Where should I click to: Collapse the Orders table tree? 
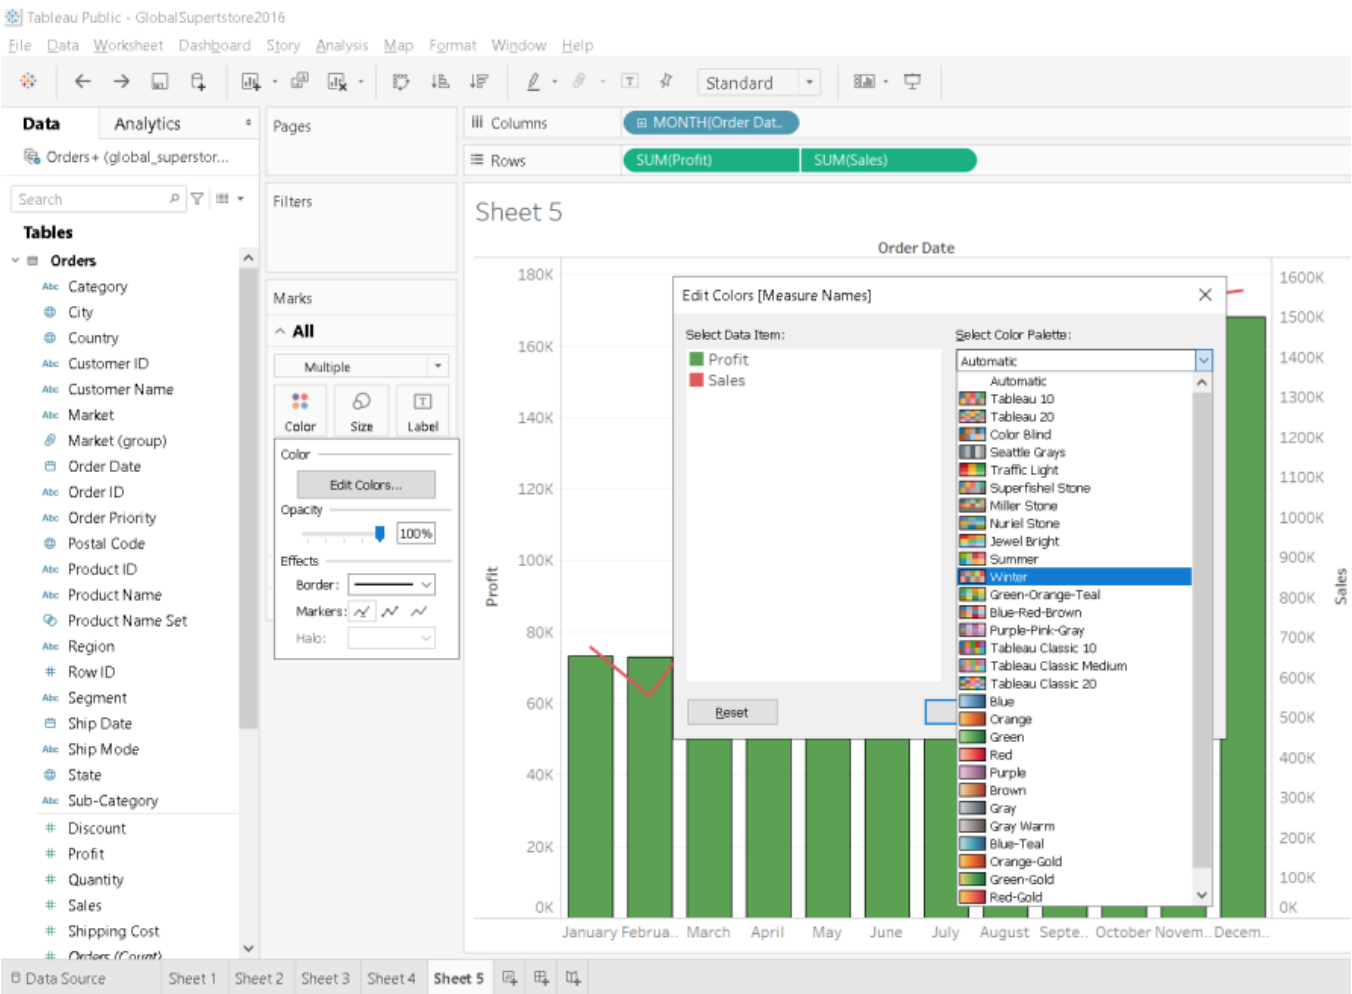point(15,260)
